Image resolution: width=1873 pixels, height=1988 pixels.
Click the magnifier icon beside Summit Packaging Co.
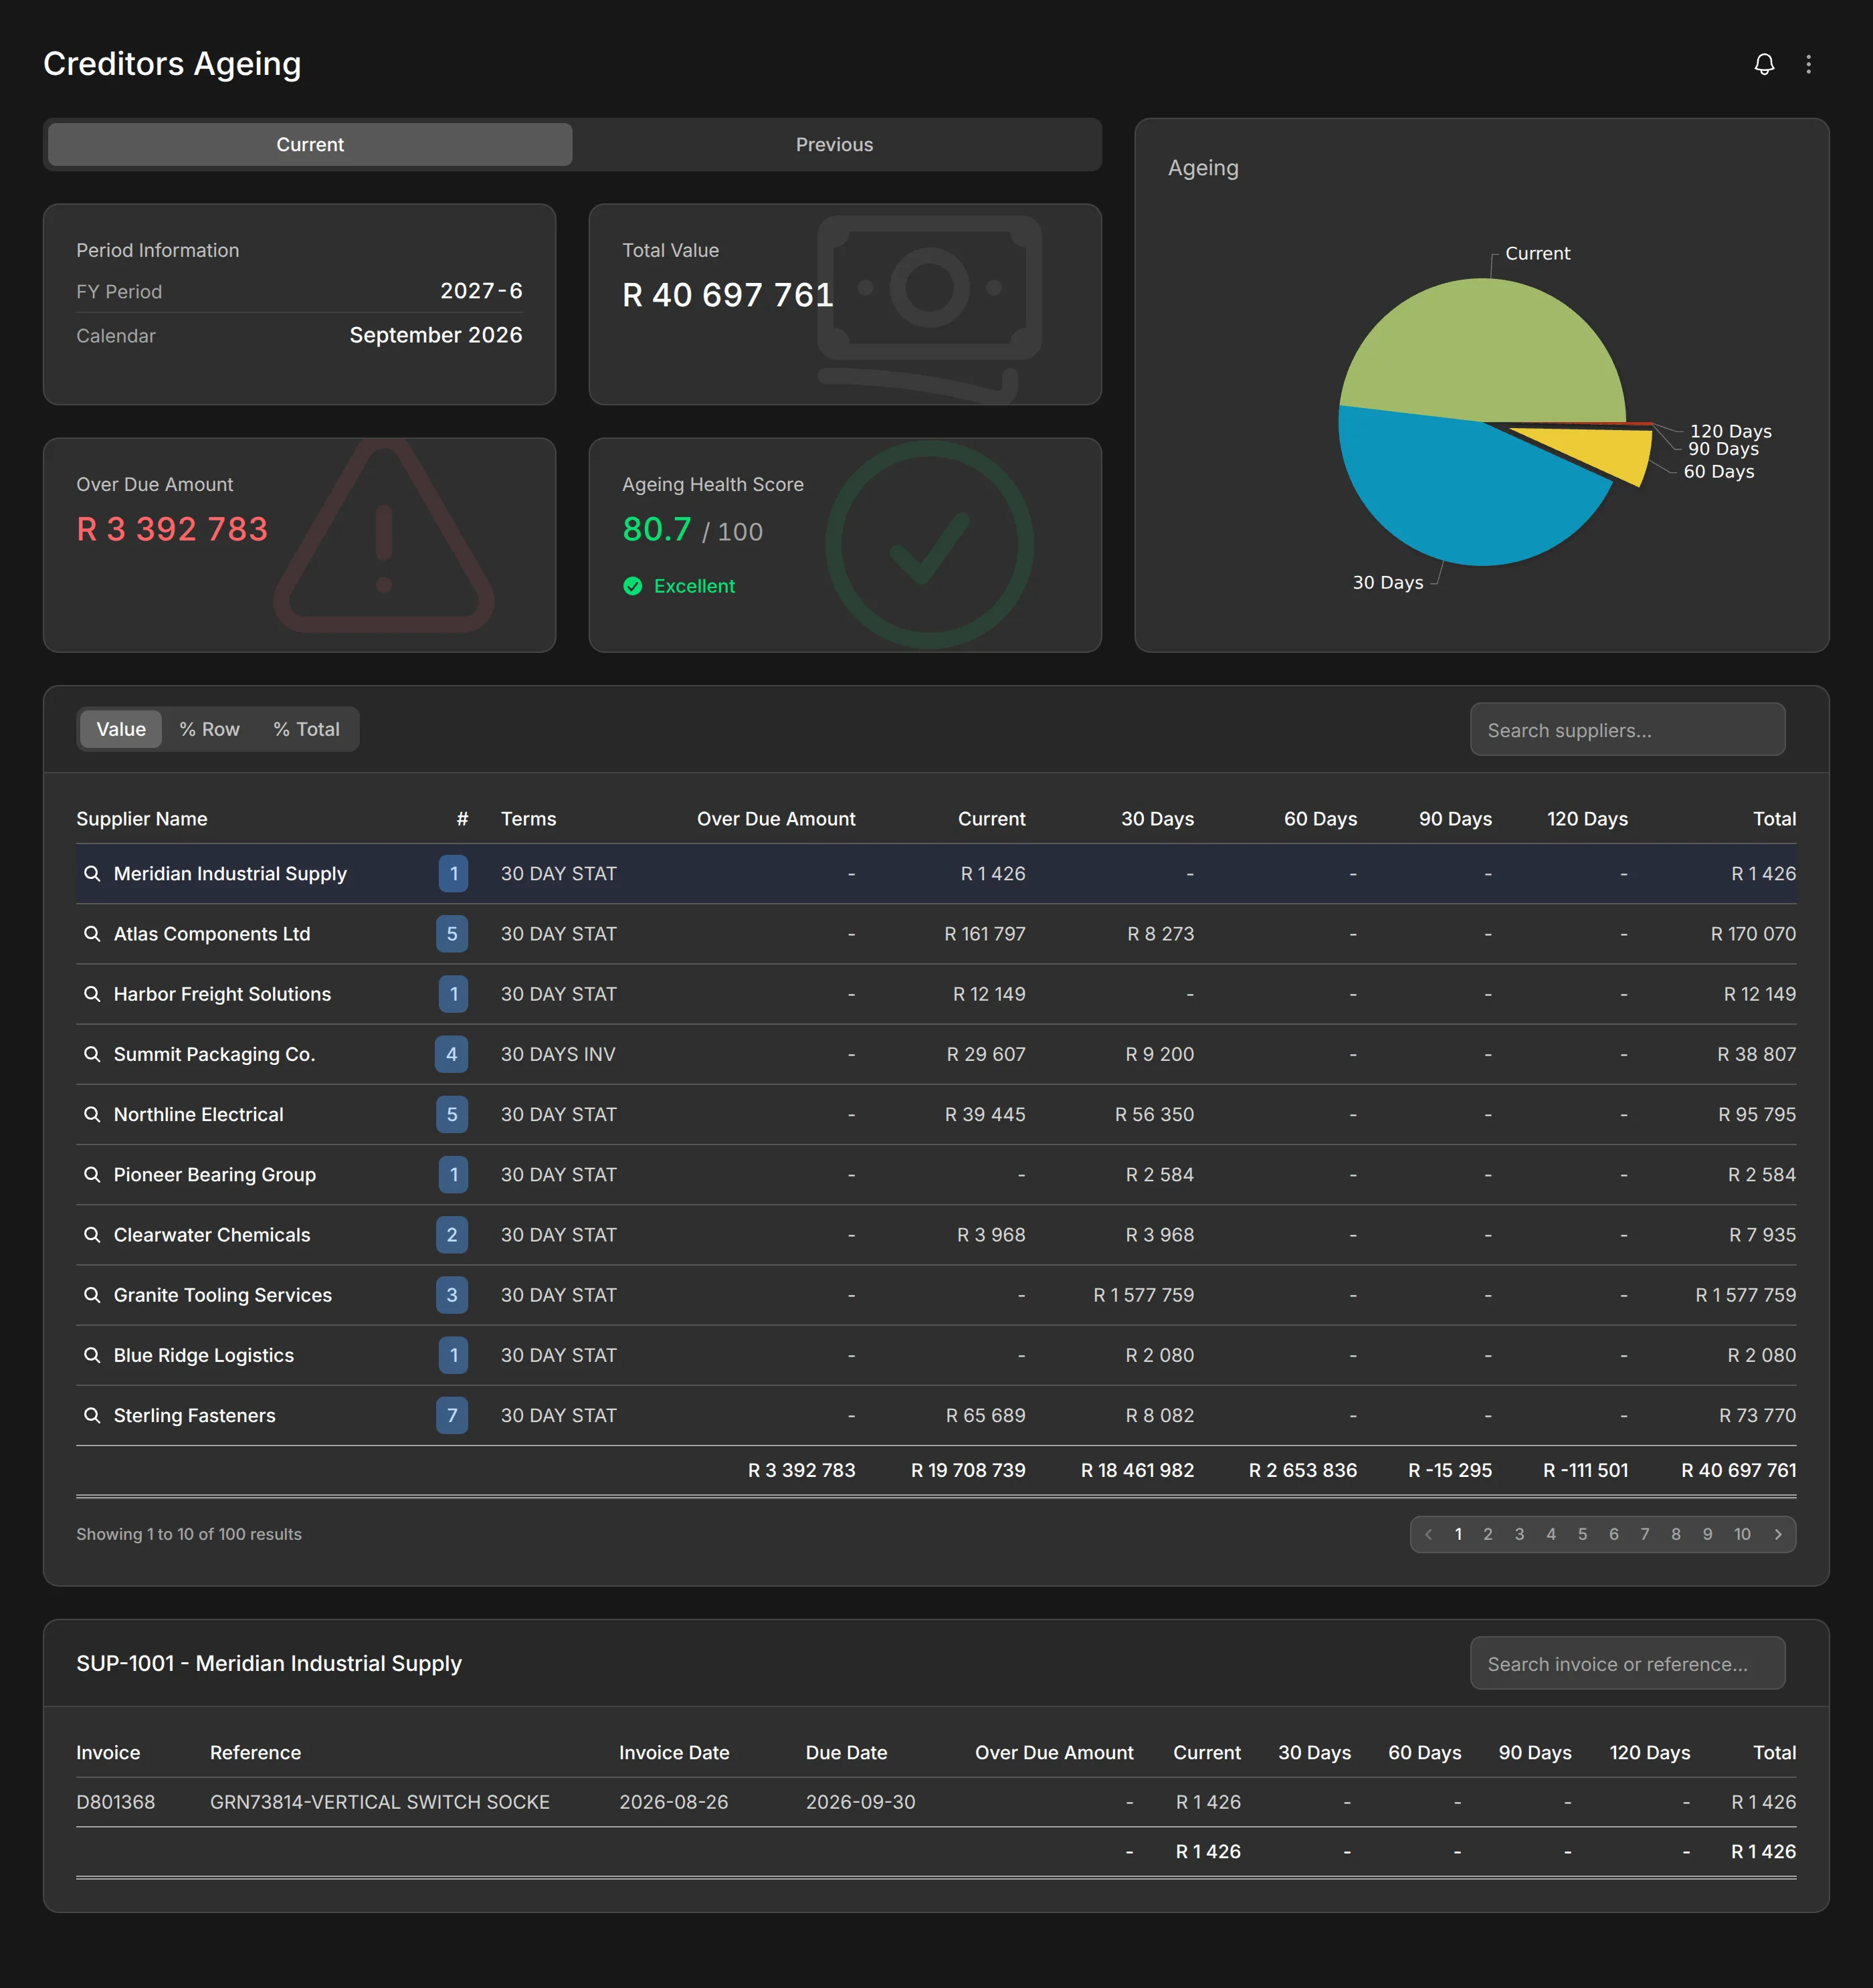point(92,1054)
